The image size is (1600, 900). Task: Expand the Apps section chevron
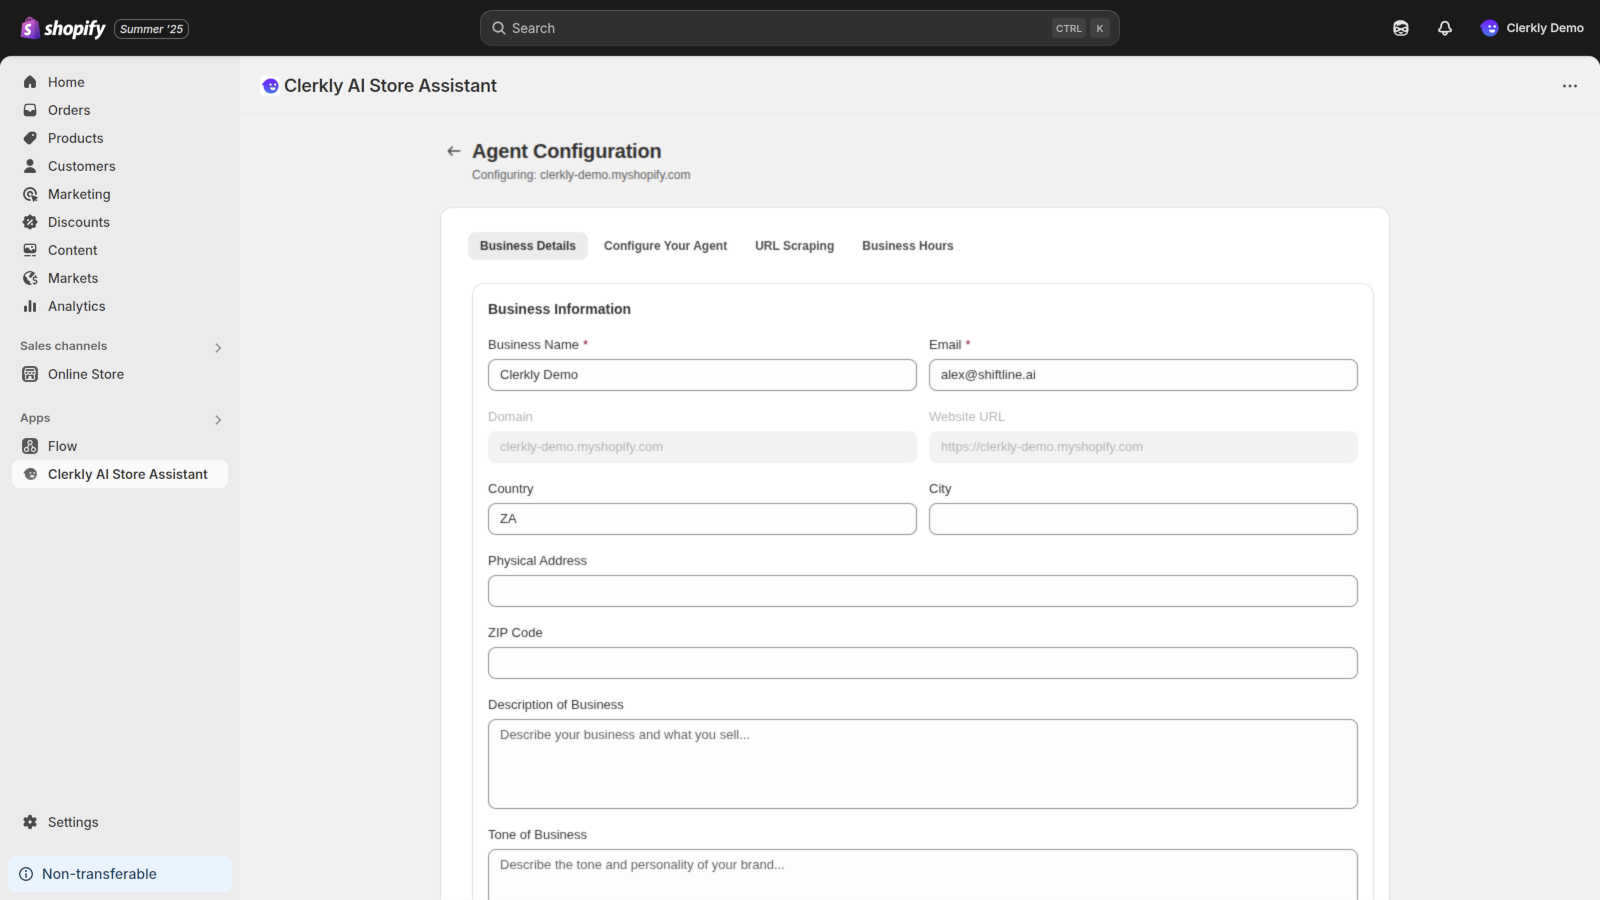pos(218,420)
